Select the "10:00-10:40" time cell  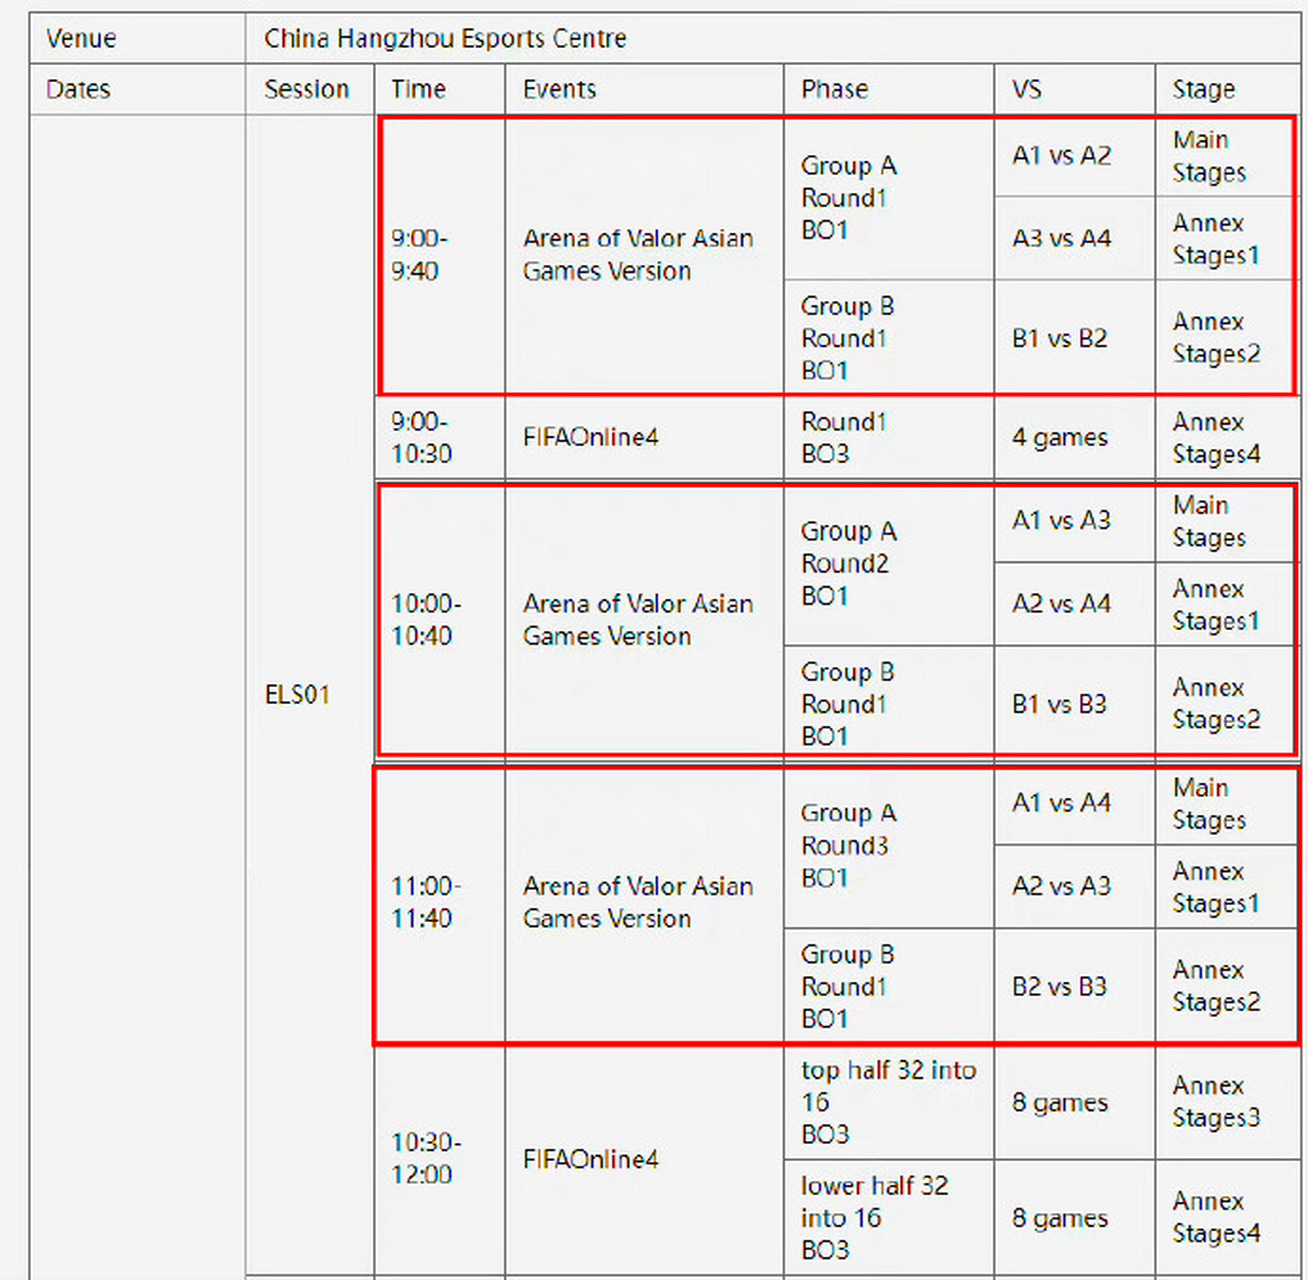click(x=440, y=620)
